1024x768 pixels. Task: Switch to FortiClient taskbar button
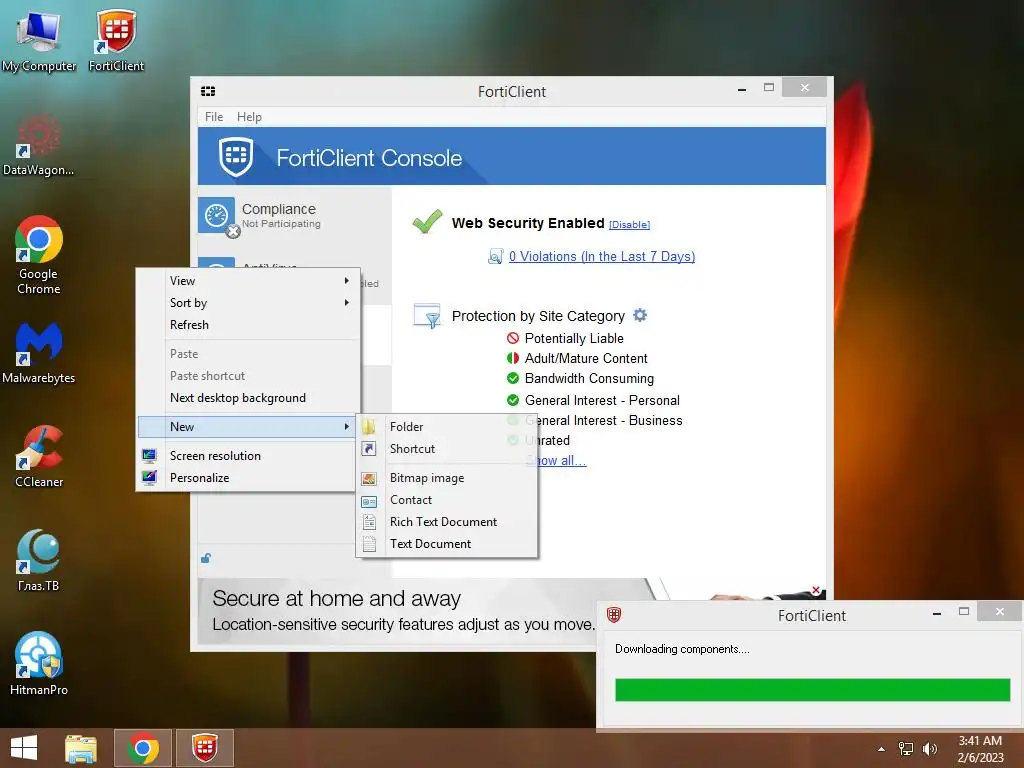click(204, 748)
